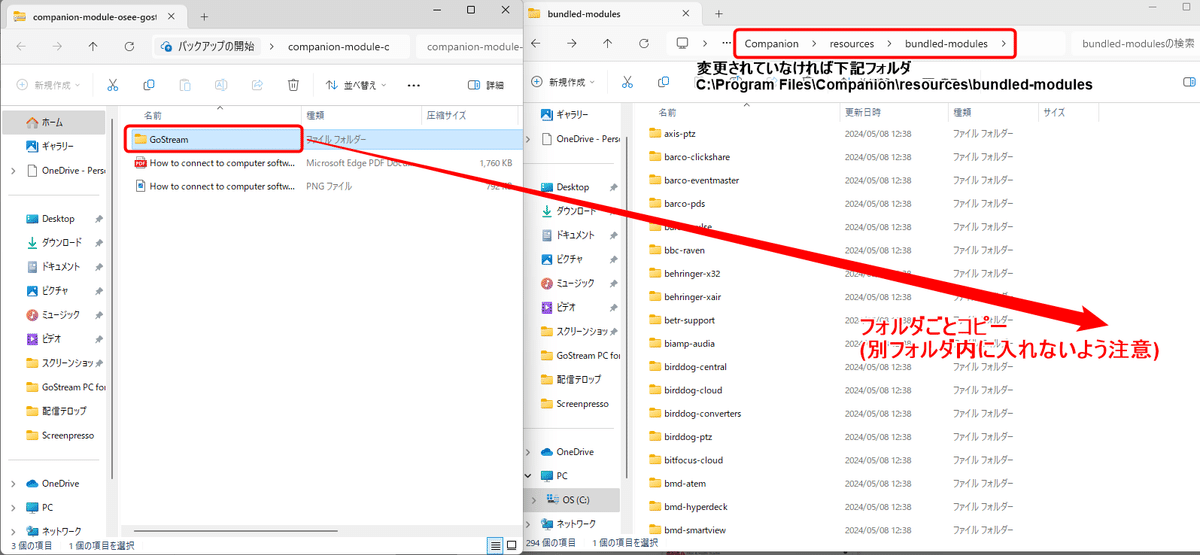Click Share icon in left window toolbar
The height and width of the screenshot is (555, 1200).
257,85
